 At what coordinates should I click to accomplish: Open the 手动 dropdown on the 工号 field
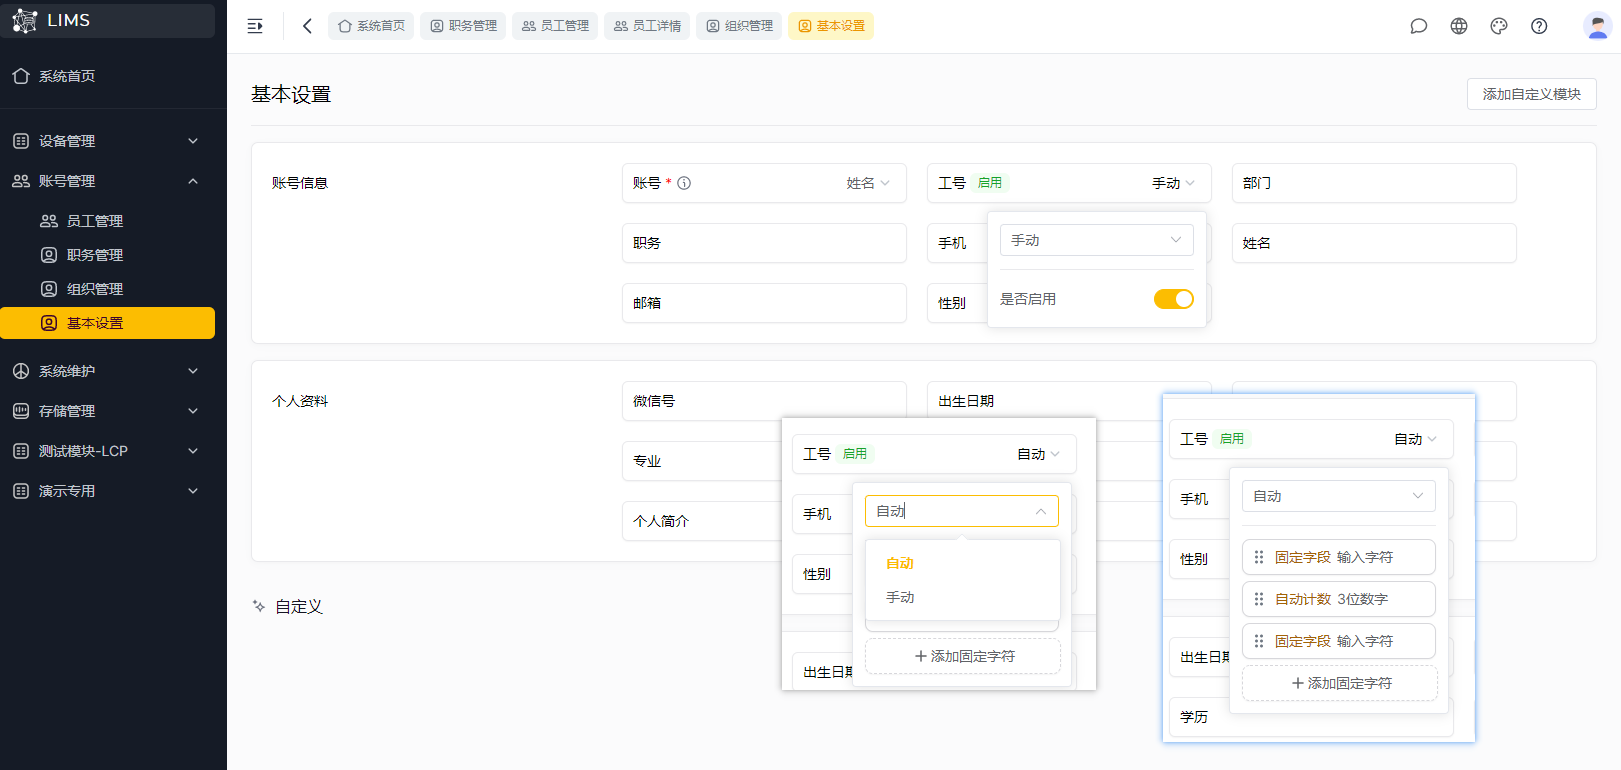(x=1173, y=183)
